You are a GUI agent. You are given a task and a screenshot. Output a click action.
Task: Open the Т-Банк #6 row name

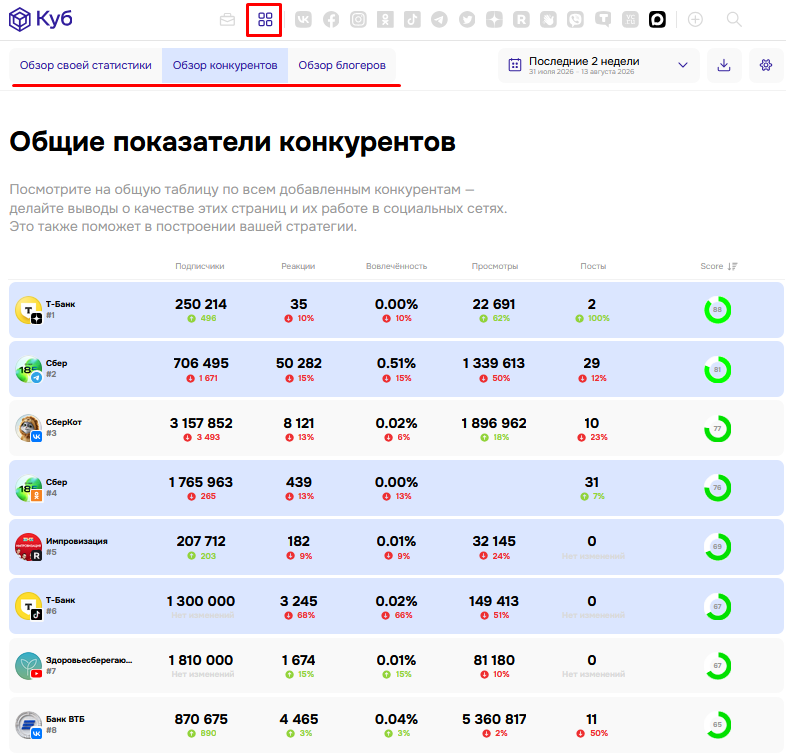(x=61, y=600)
